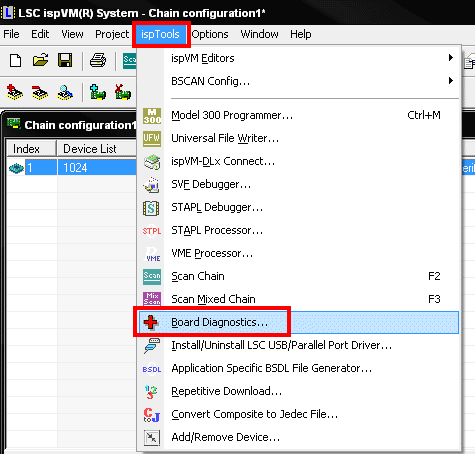This screenshot has height=454, width=475.
Task: Open the Help menu
Action: click(x=301, y=34)
